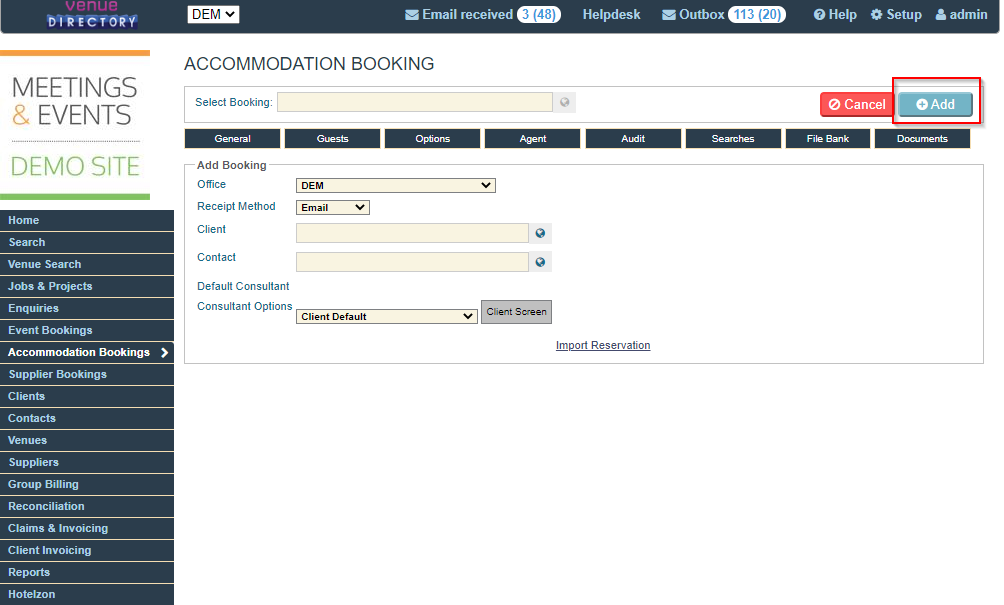Switch to the Documents tab

[922, 138]
